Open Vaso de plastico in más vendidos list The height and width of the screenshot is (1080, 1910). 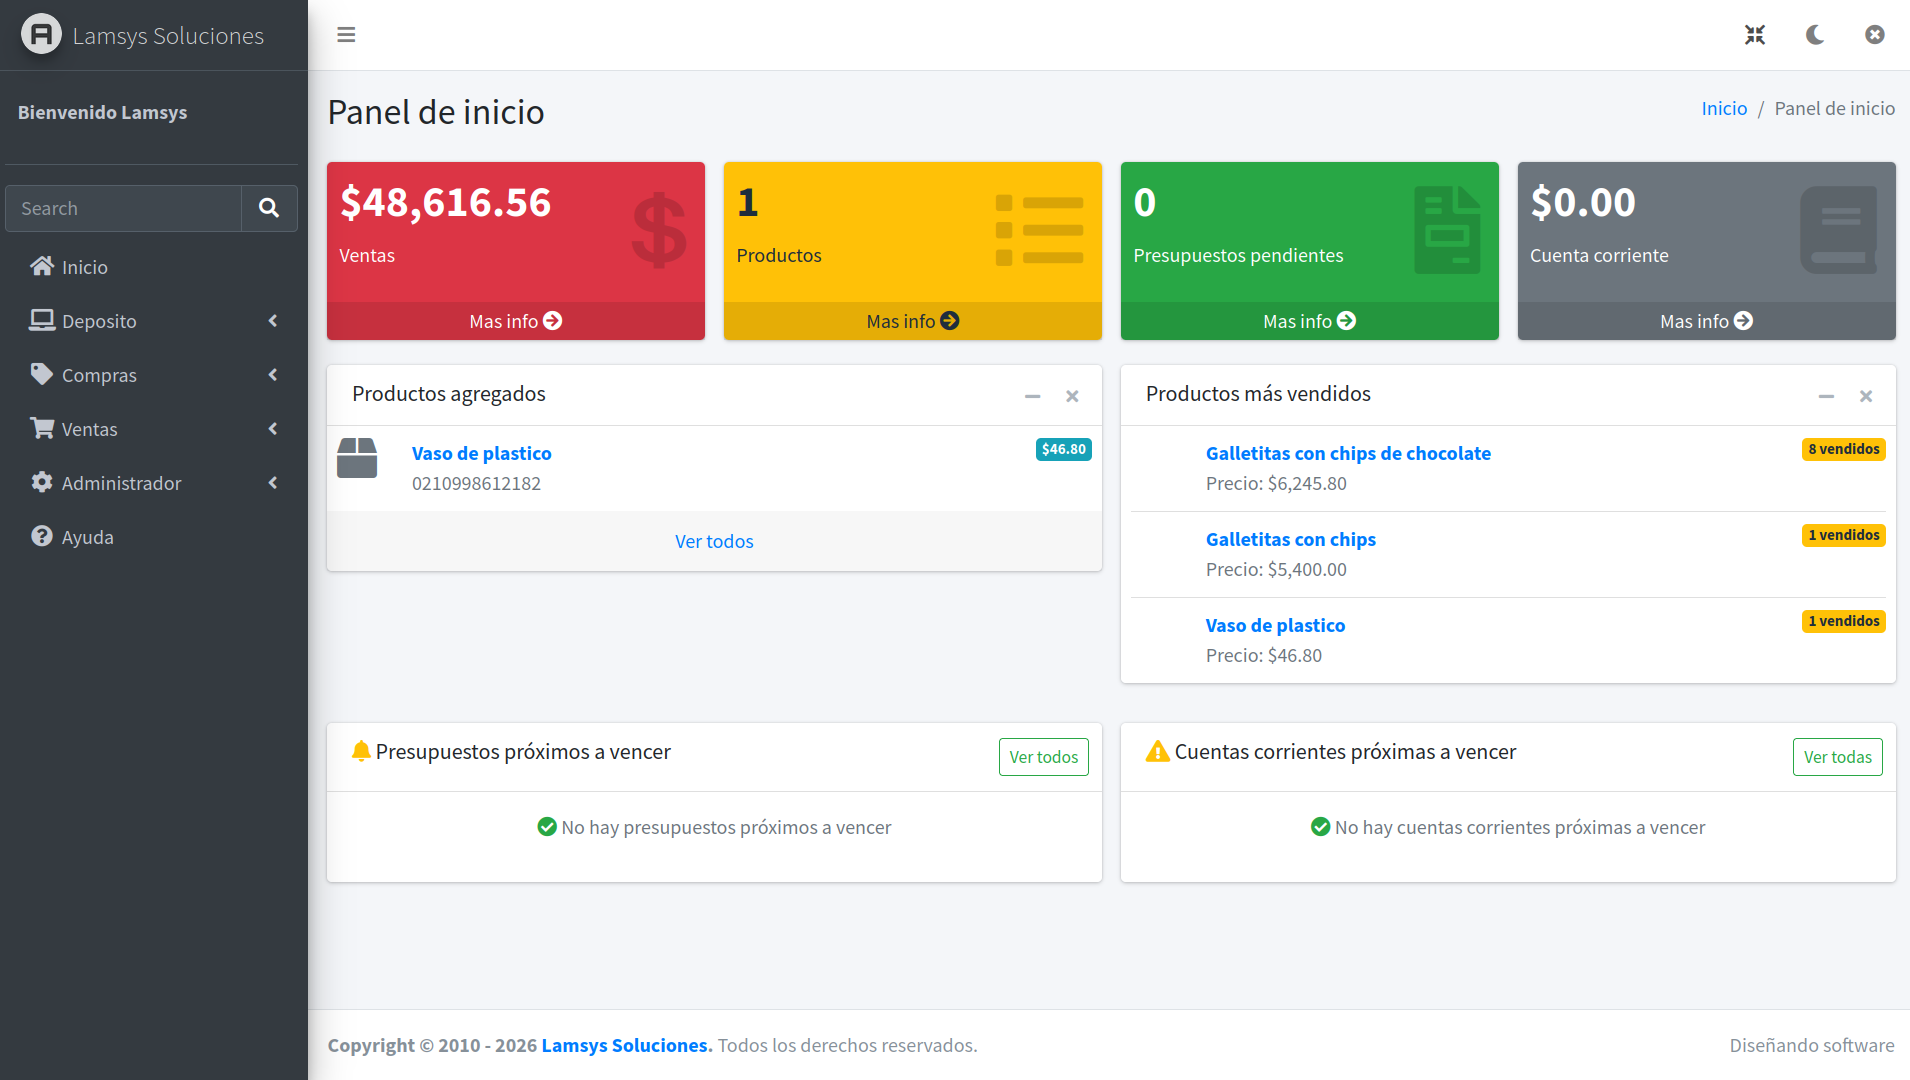click(1275, 625)
